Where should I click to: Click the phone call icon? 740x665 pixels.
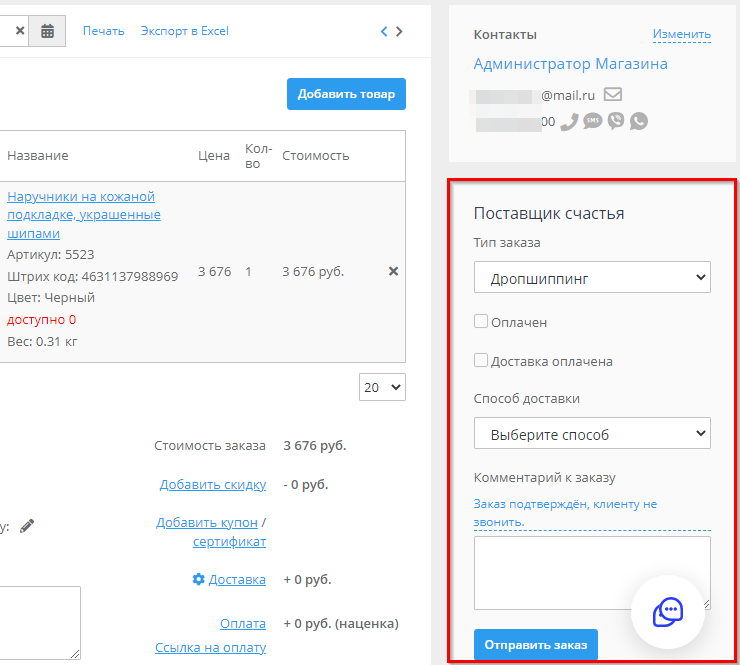pyautogui.click(x=569, y=121)
